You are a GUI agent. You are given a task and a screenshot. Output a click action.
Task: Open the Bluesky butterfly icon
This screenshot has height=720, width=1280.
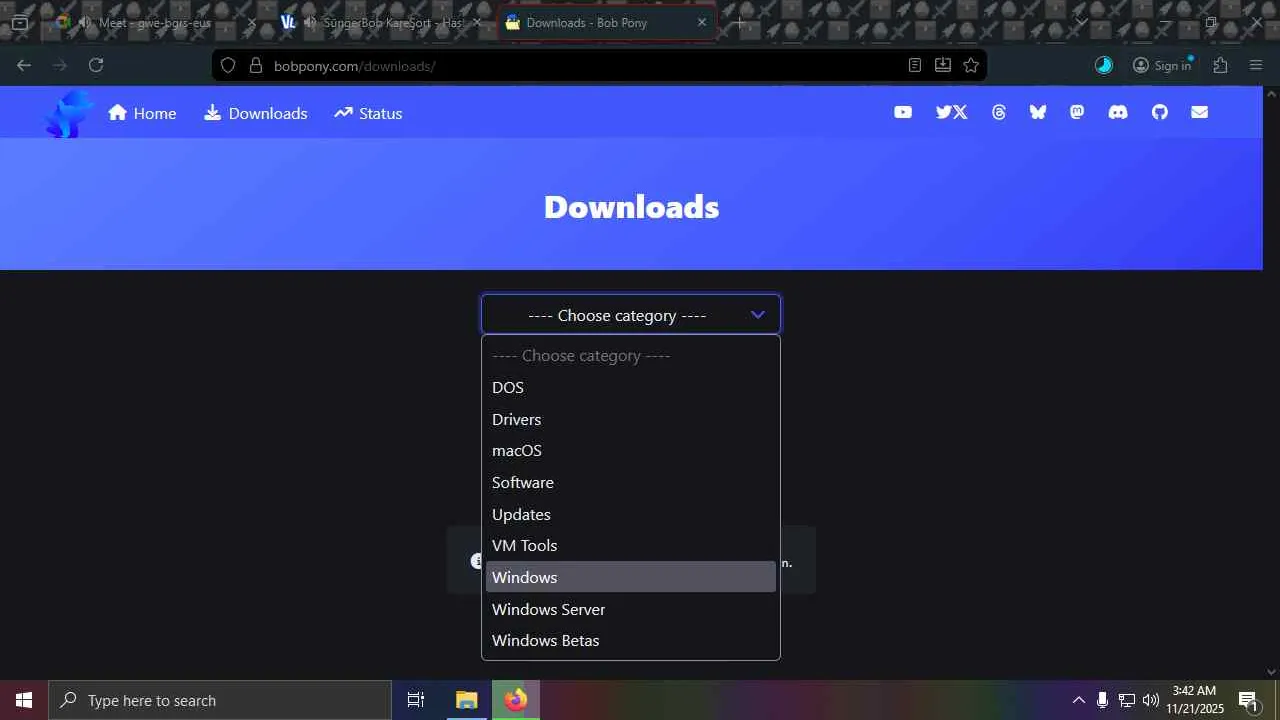1038,113
